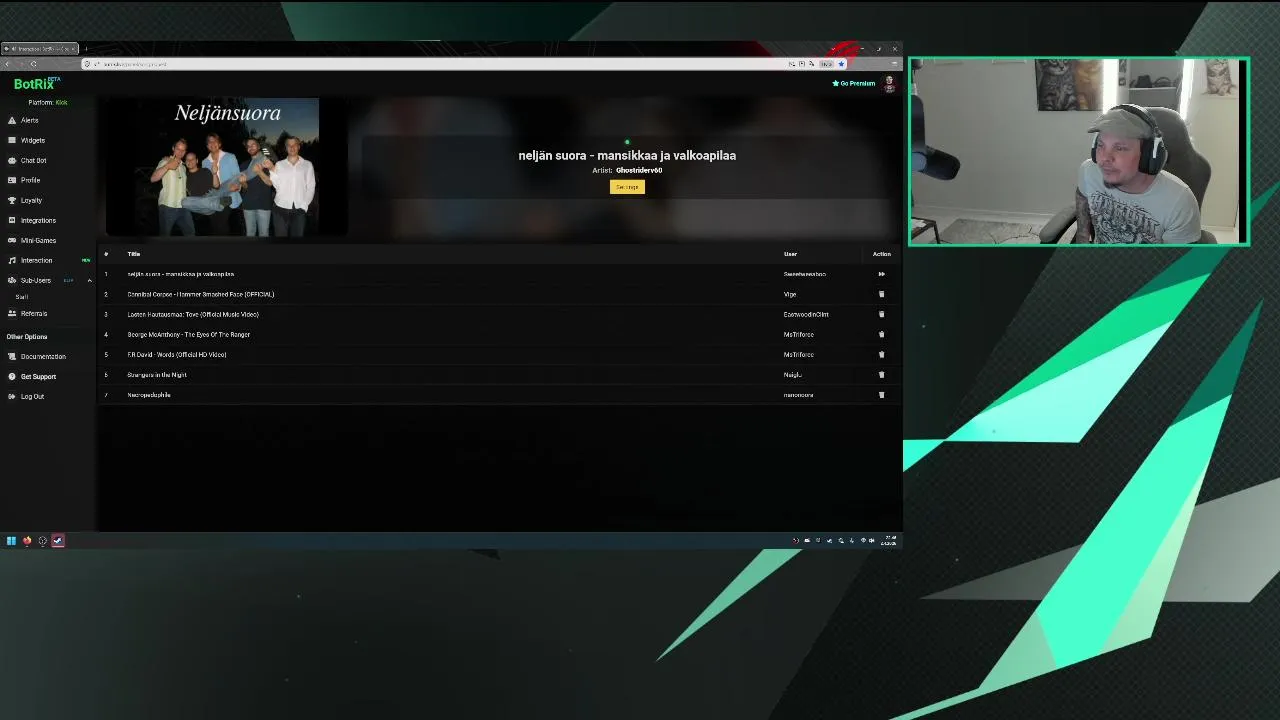Click the Go Premium link

point(854,83)
